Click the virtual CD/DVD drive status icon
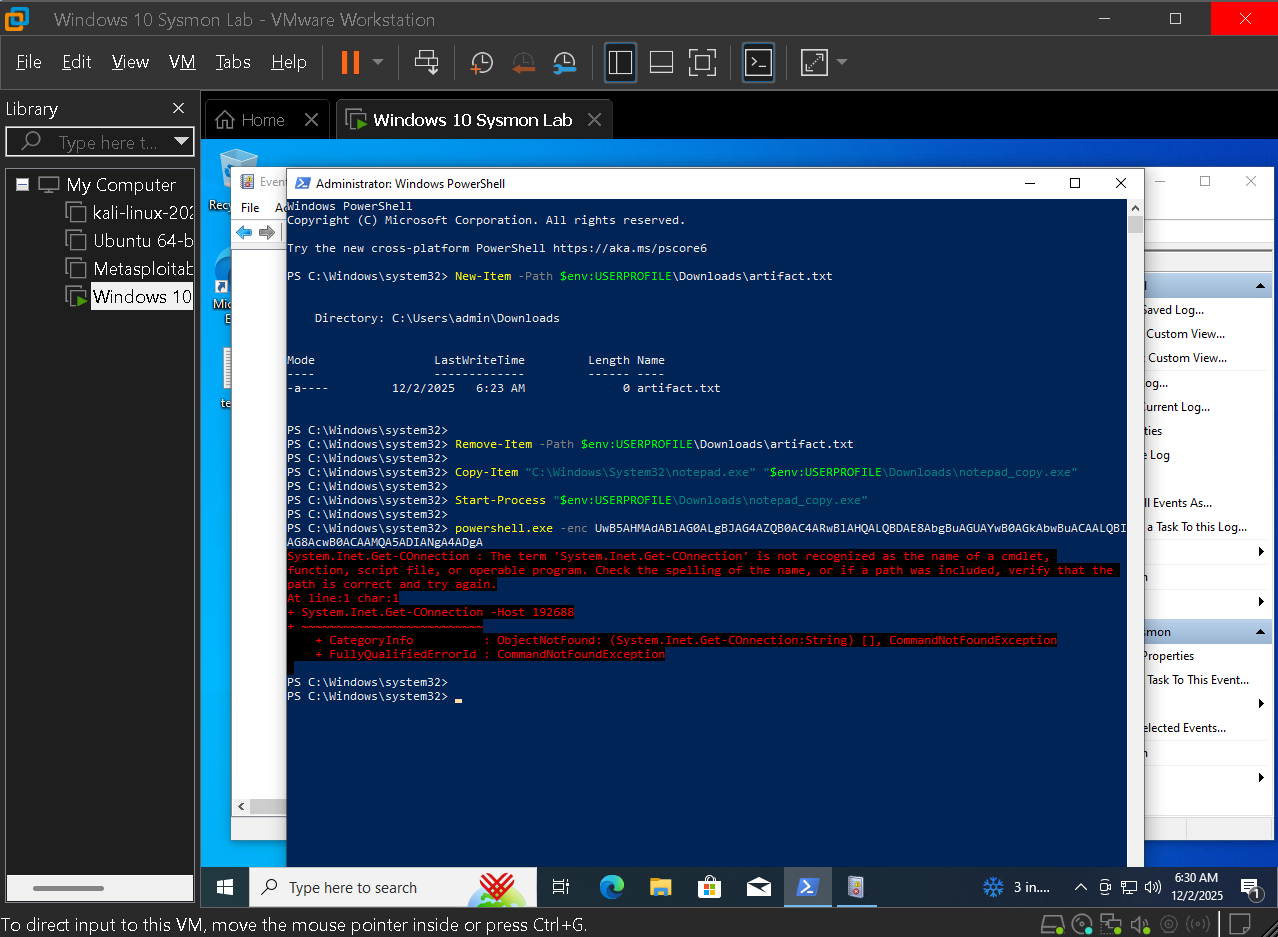 pos(1082,923)
